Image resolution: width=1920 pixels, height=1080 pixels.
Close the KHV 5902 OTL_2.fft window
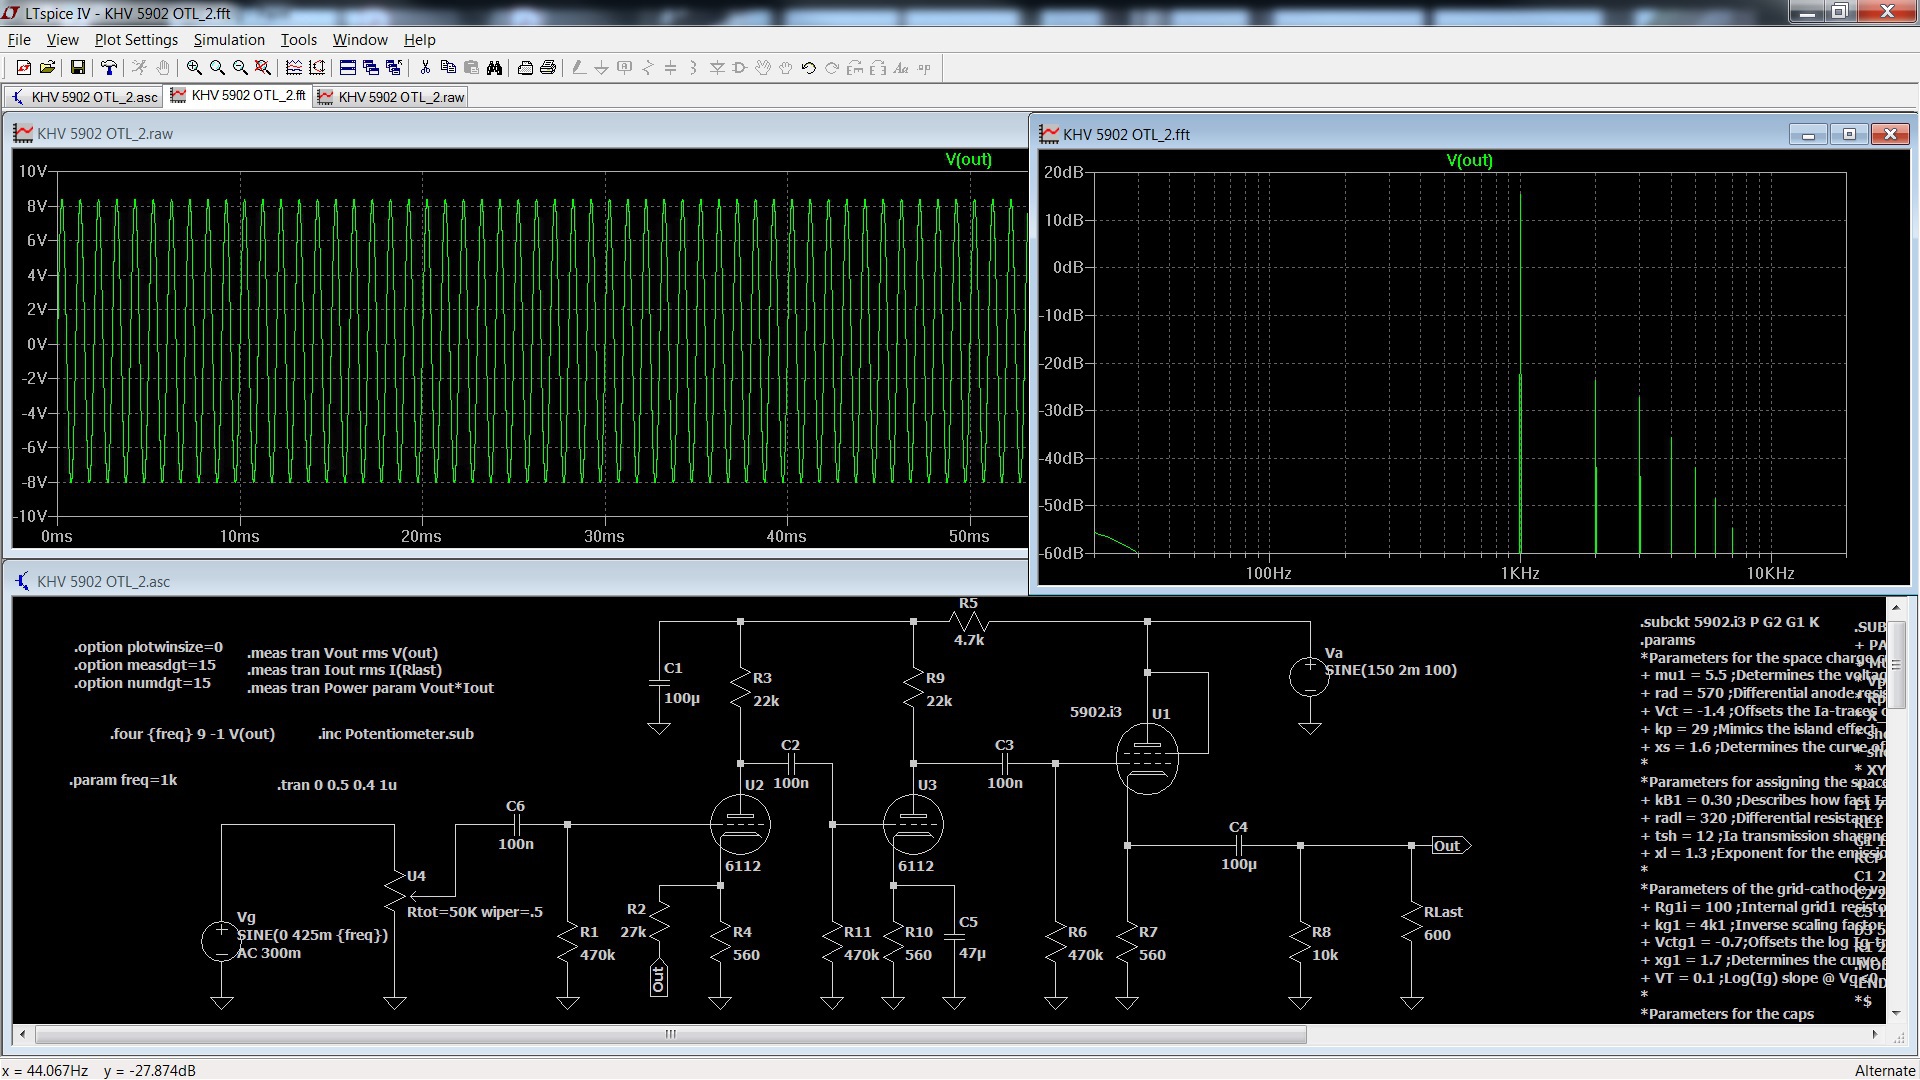[1890, 134]
